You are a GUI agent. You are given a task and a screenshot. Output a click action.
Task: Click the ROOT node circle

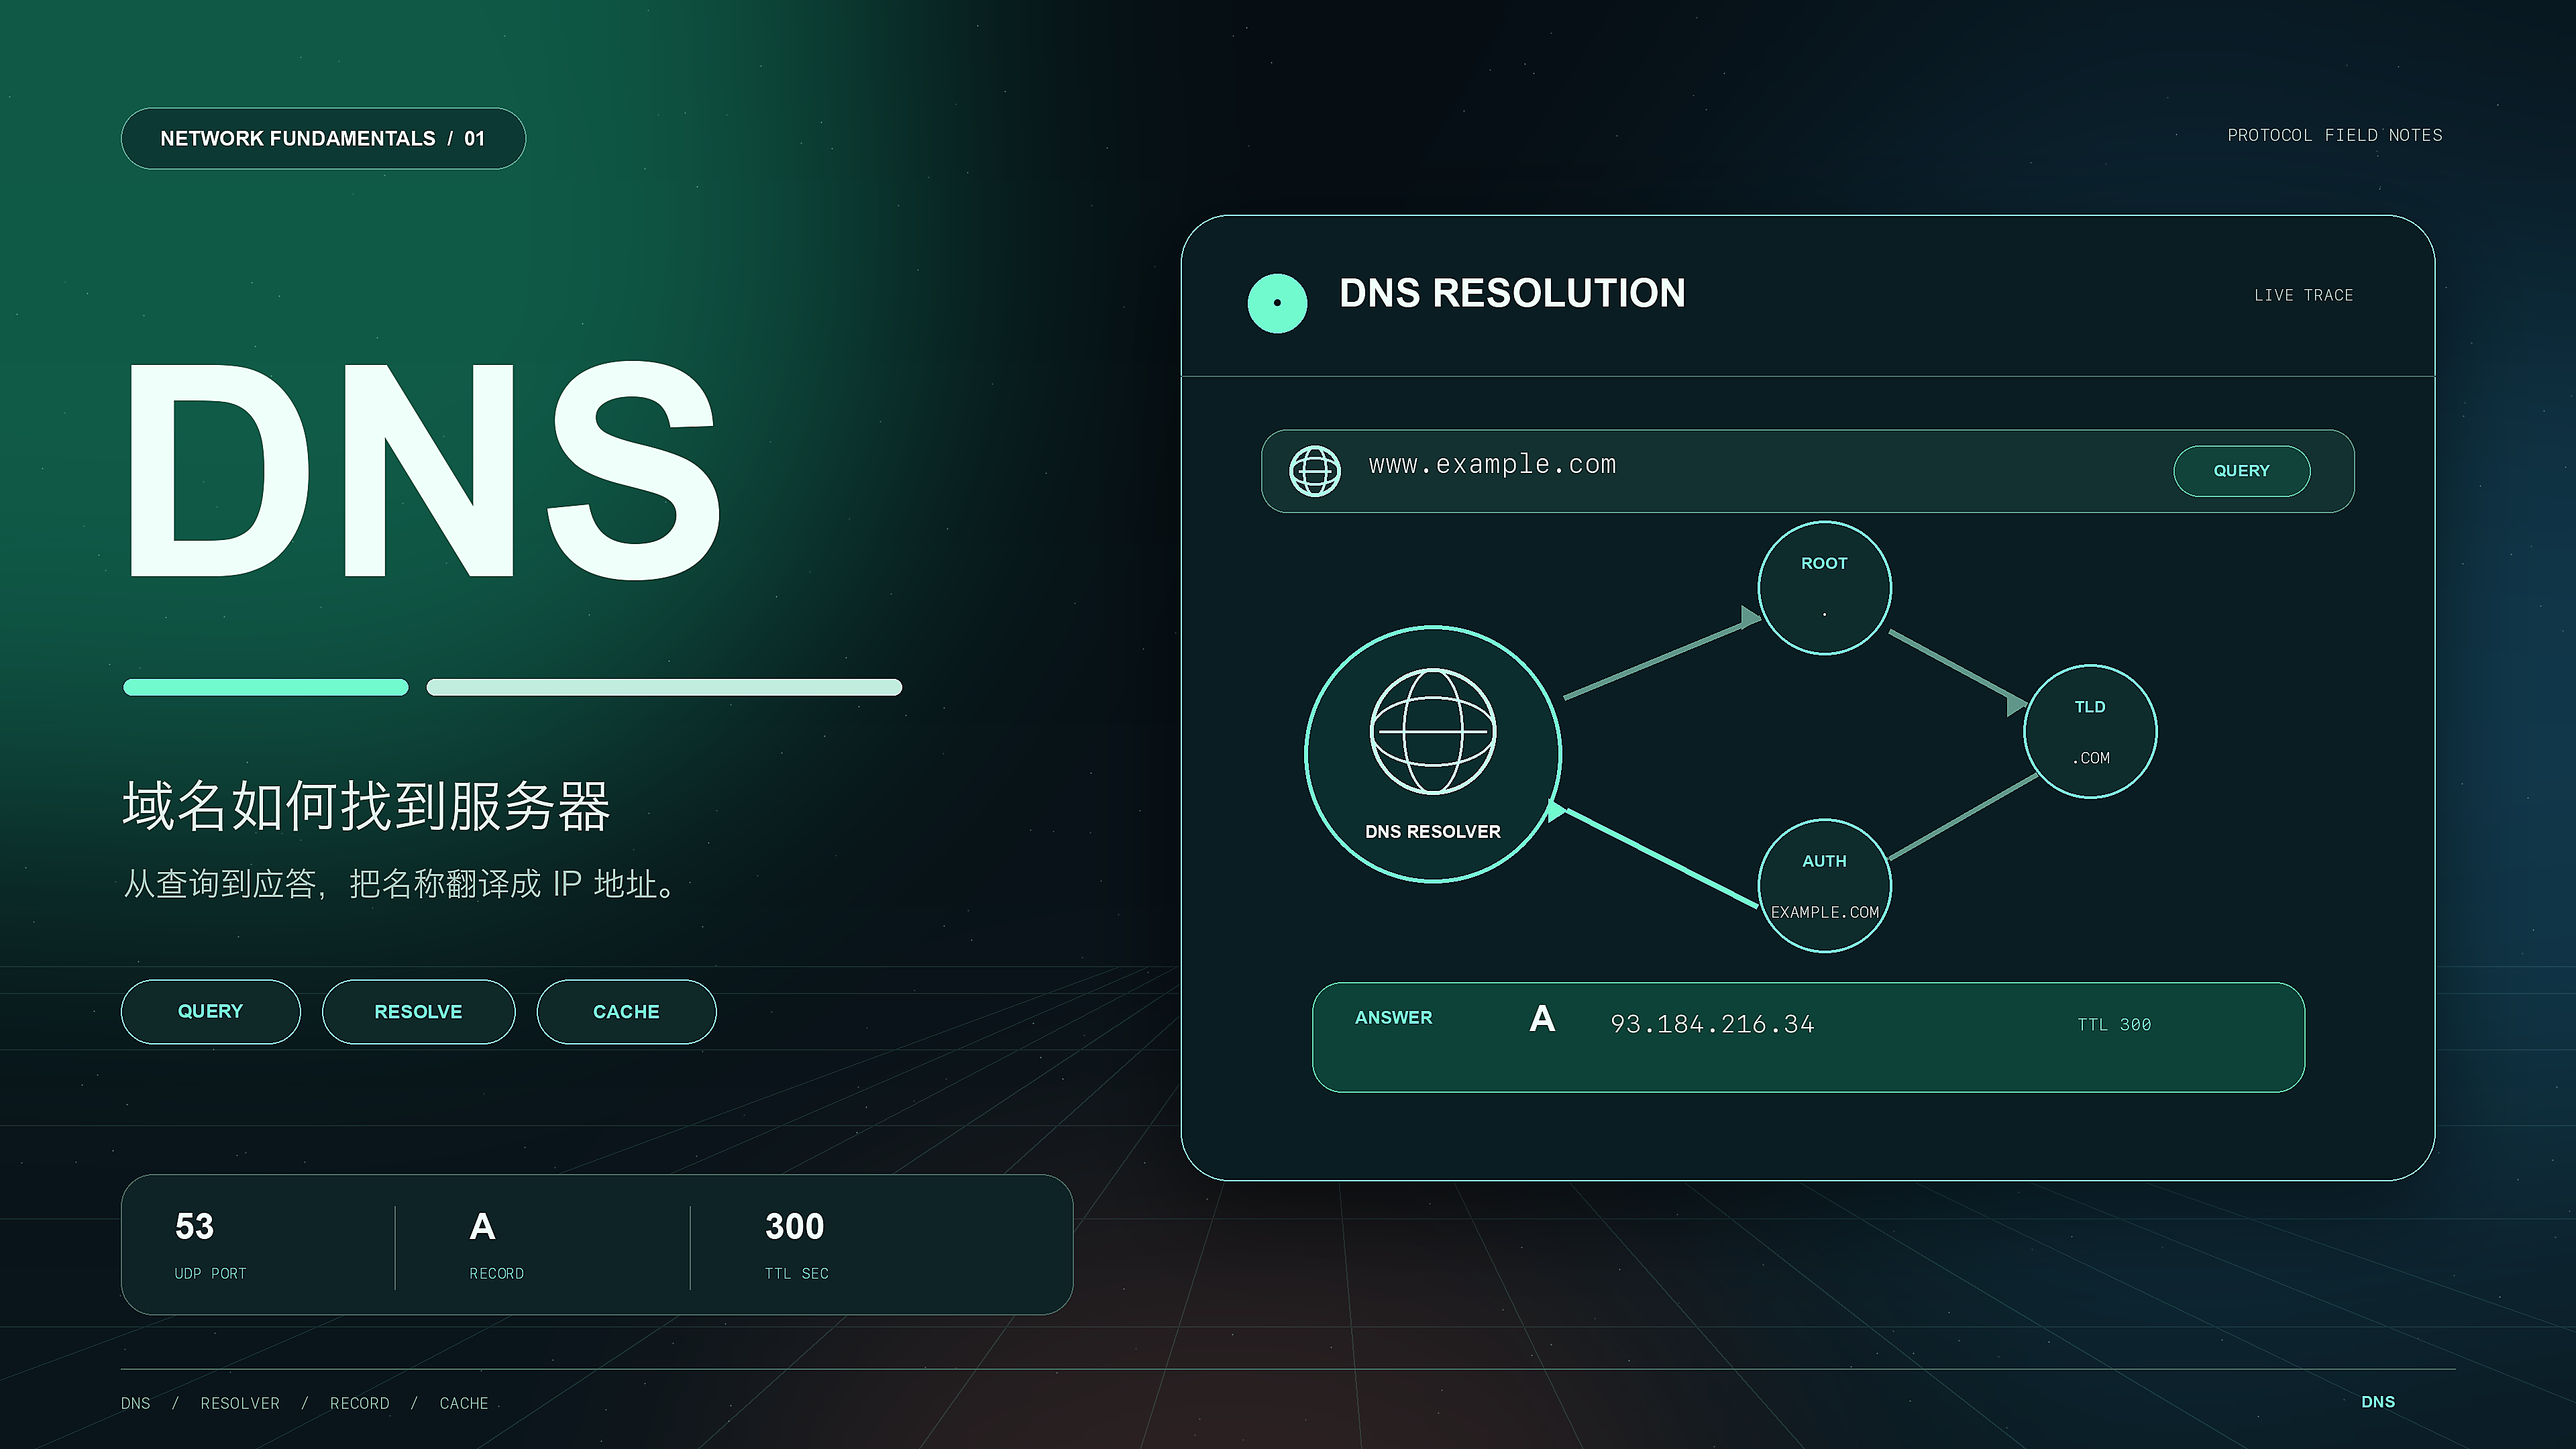click(1824, 588)
